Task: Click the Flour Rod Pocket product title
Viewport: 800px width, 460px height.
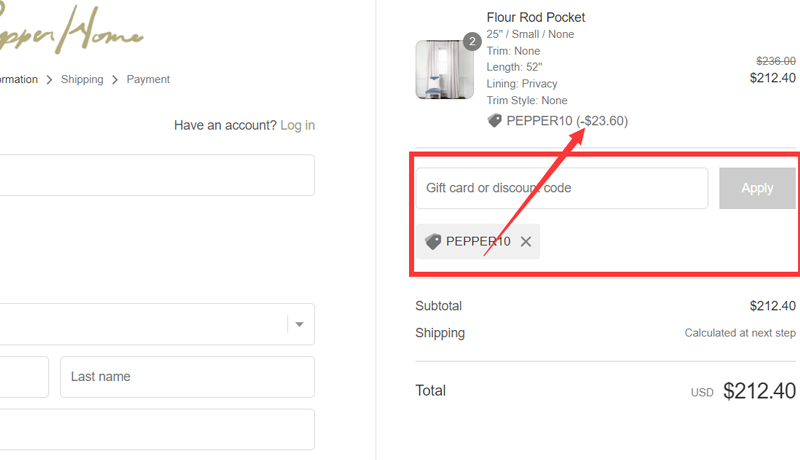Action: 535,18
